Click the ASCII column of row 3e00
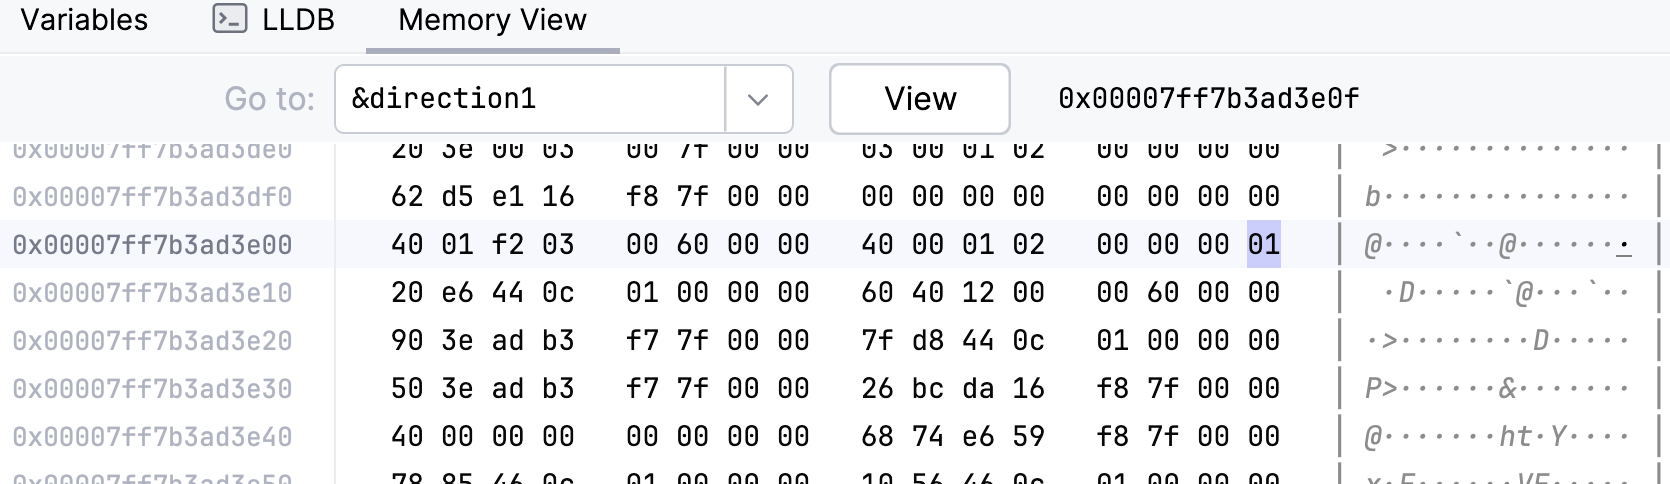 tap(1498, 245)
